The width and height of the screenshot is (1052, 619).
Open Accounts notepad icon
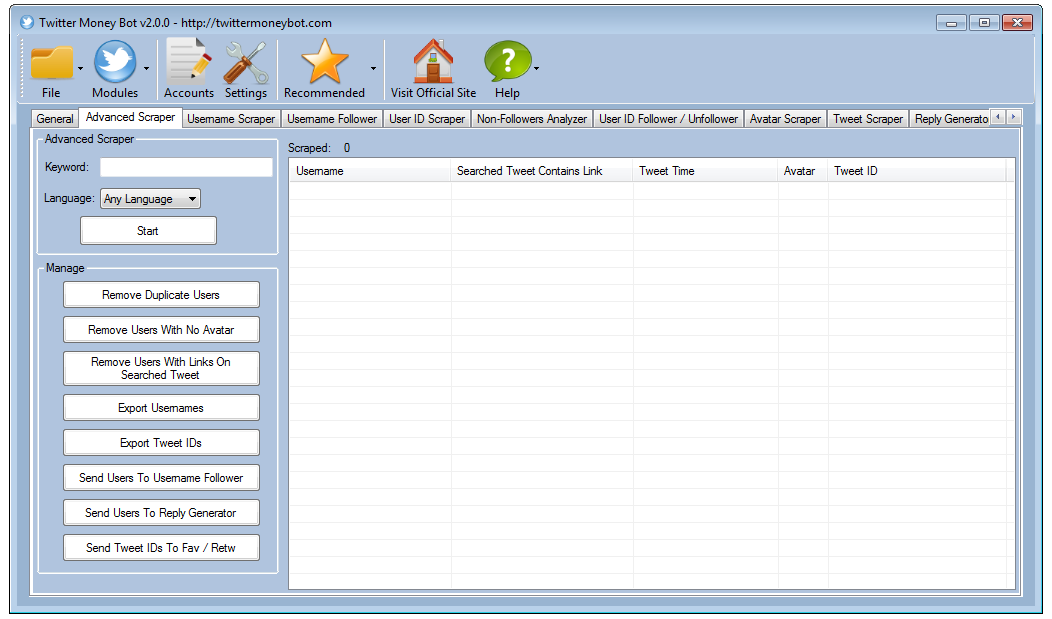(189, 61)
